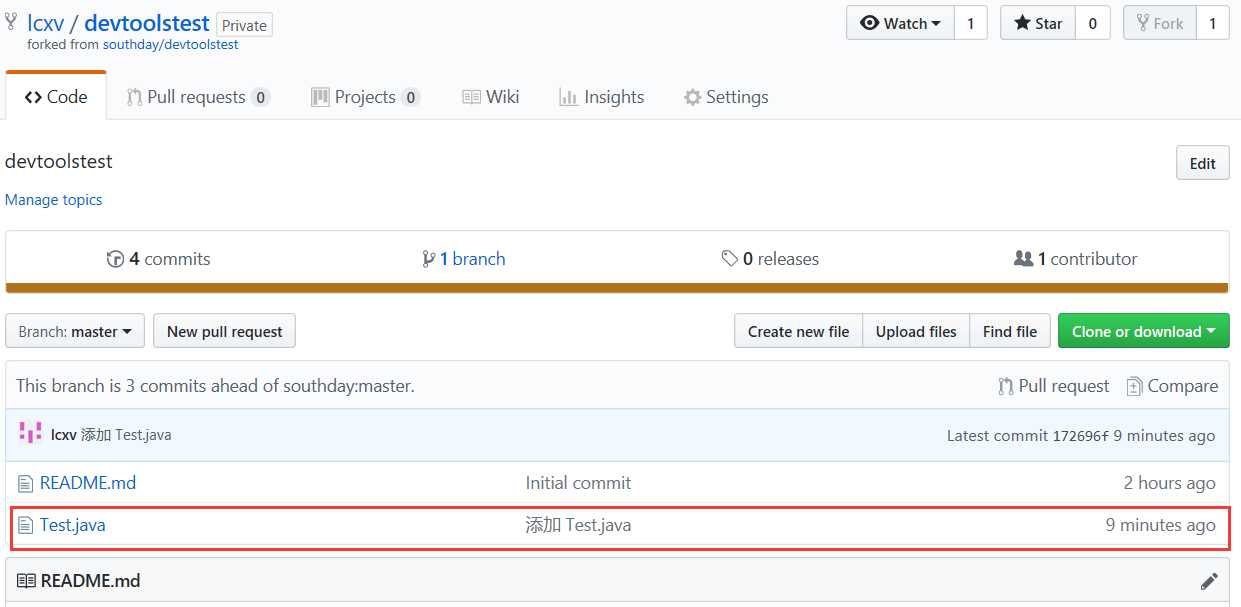This screenshot has height=607, width=1241.
Task: Open commit hash 172696f
Action: tap(1081, 436)
